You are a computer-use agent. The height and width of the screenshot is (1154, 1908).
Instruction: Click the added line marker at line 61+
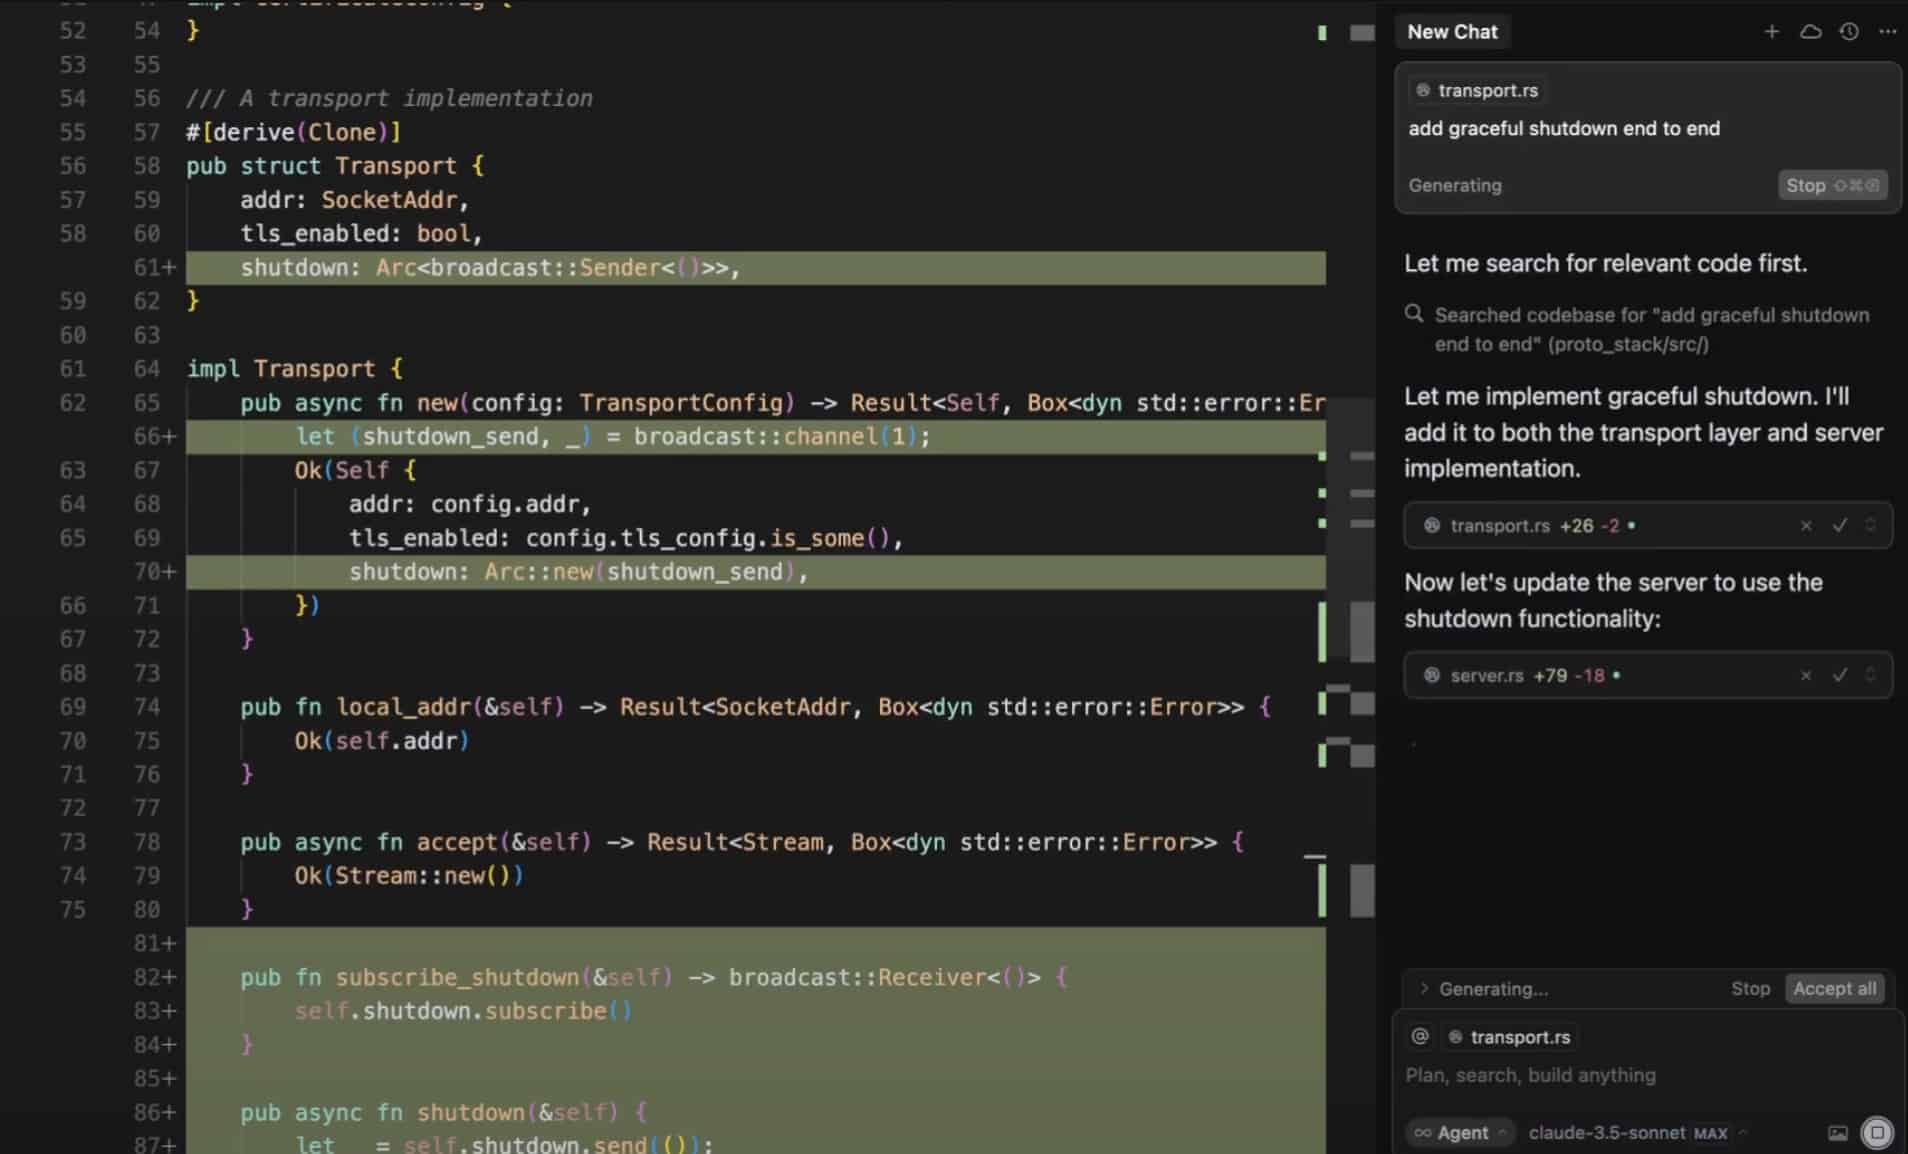click(x=155, y=267)
